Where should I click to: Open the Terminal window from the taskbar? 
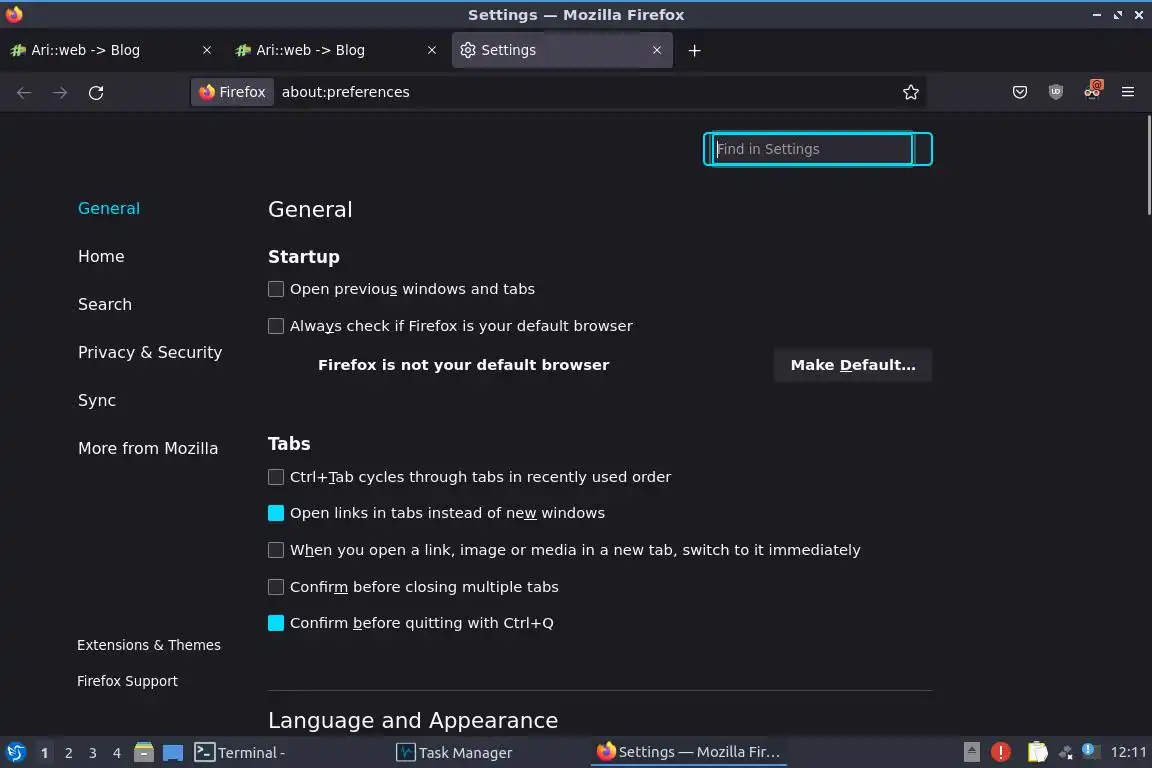click(290, 753)
